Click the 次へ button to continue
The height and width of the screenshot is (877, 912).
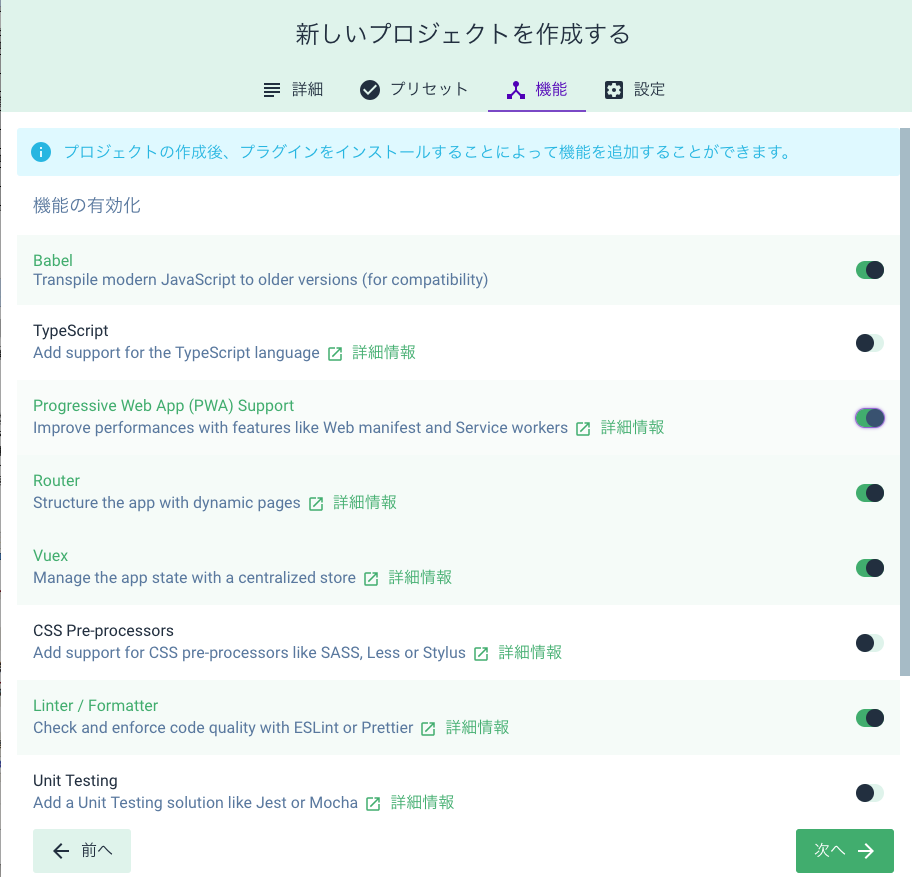pyautogui.click(x=844, y=850)
